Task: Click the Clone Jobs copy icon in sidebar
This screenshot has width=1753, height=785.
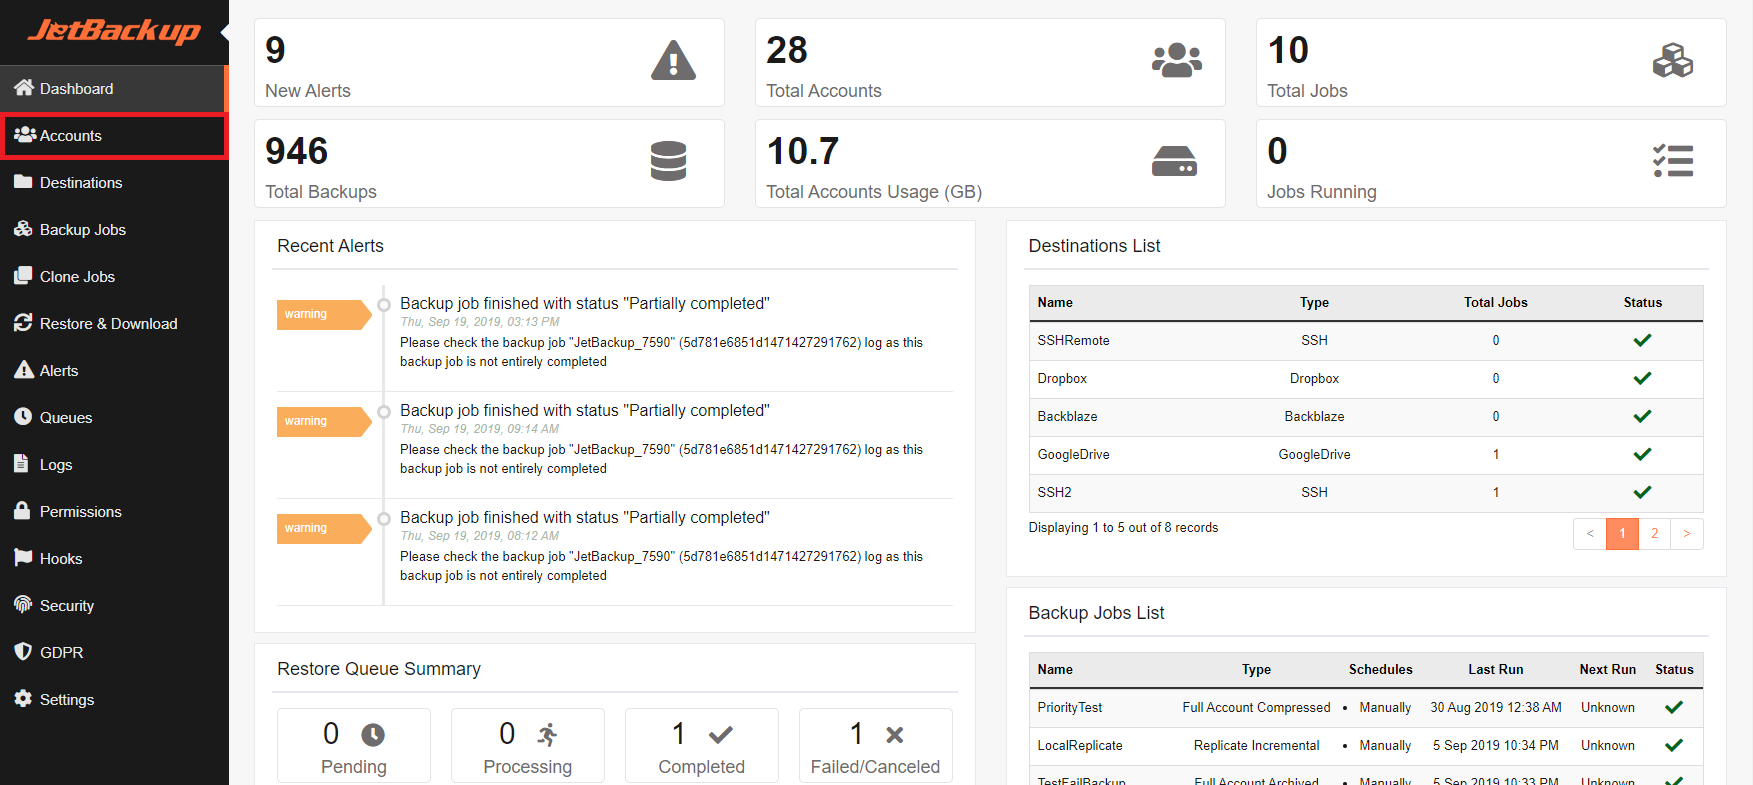Action: coord(24,276)
